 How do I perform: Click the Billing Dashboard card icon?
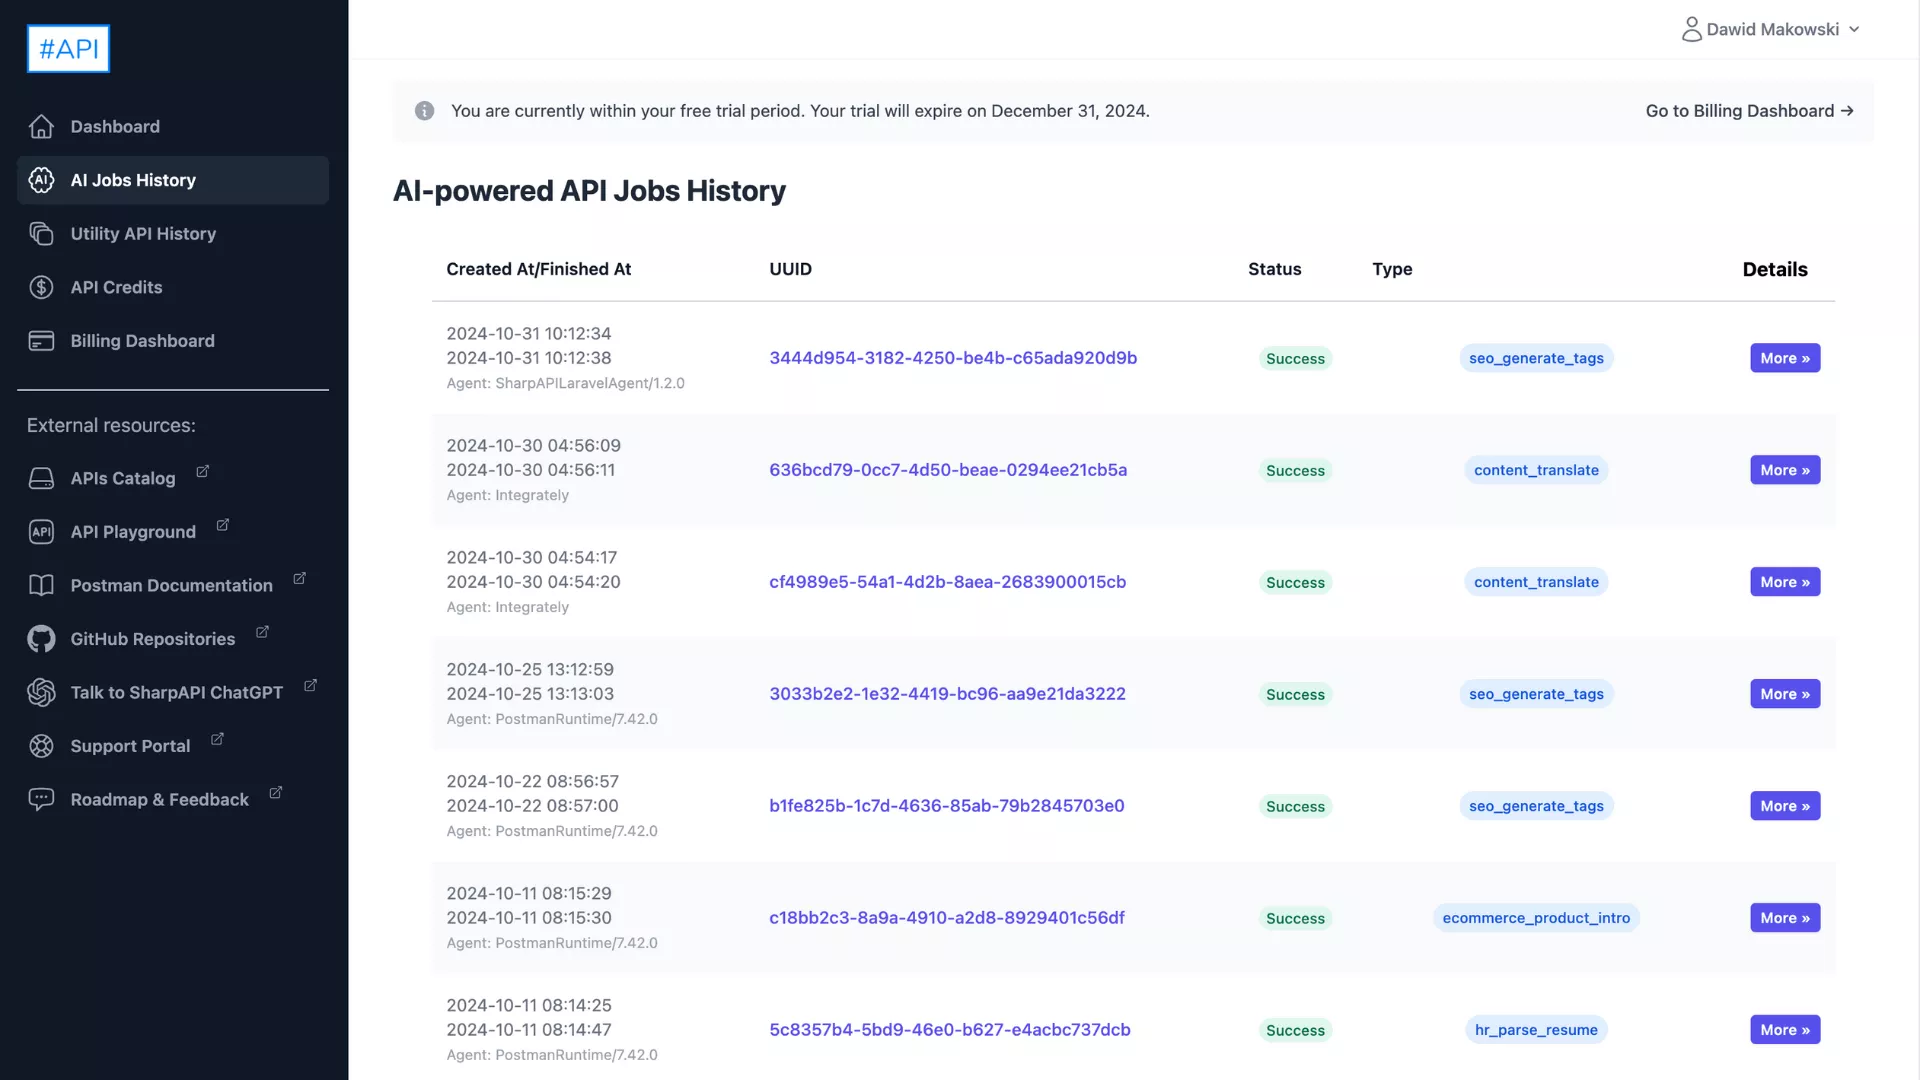pyautogui.click(x=41, y=341)
